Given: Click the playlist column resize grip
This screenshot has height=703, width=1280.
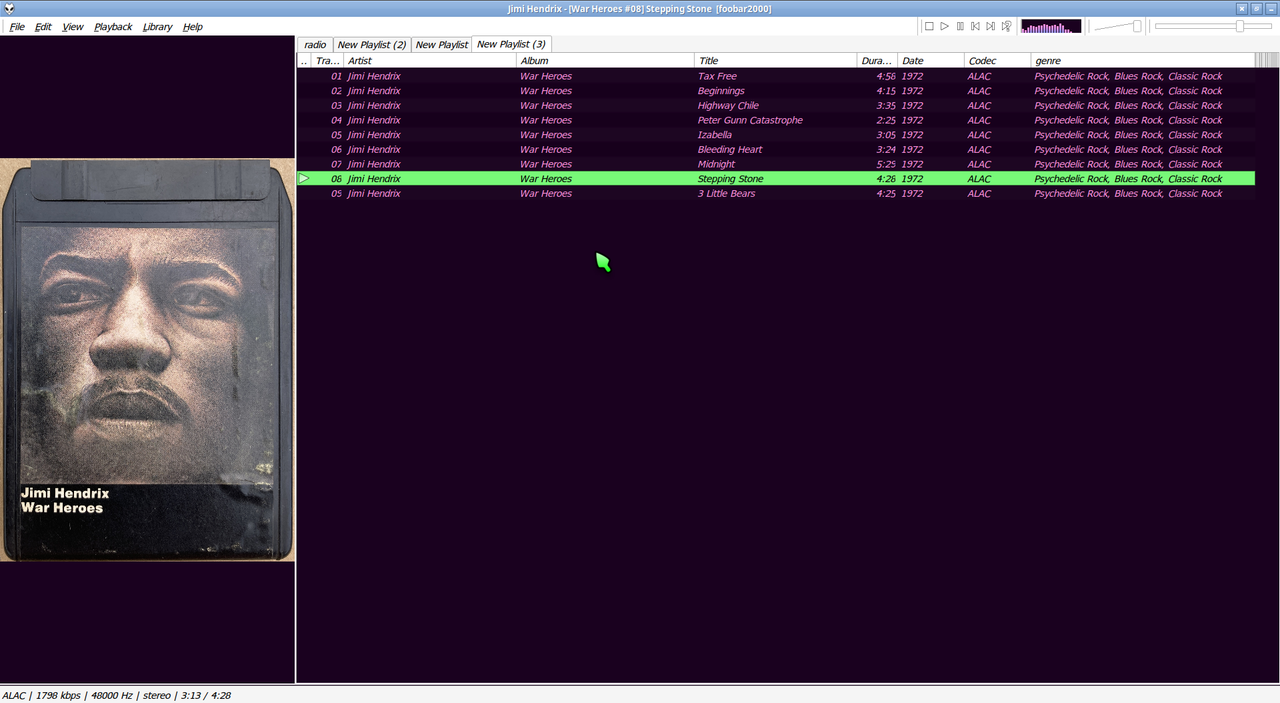Looking at the screenshot, I should coord(1266,61).
